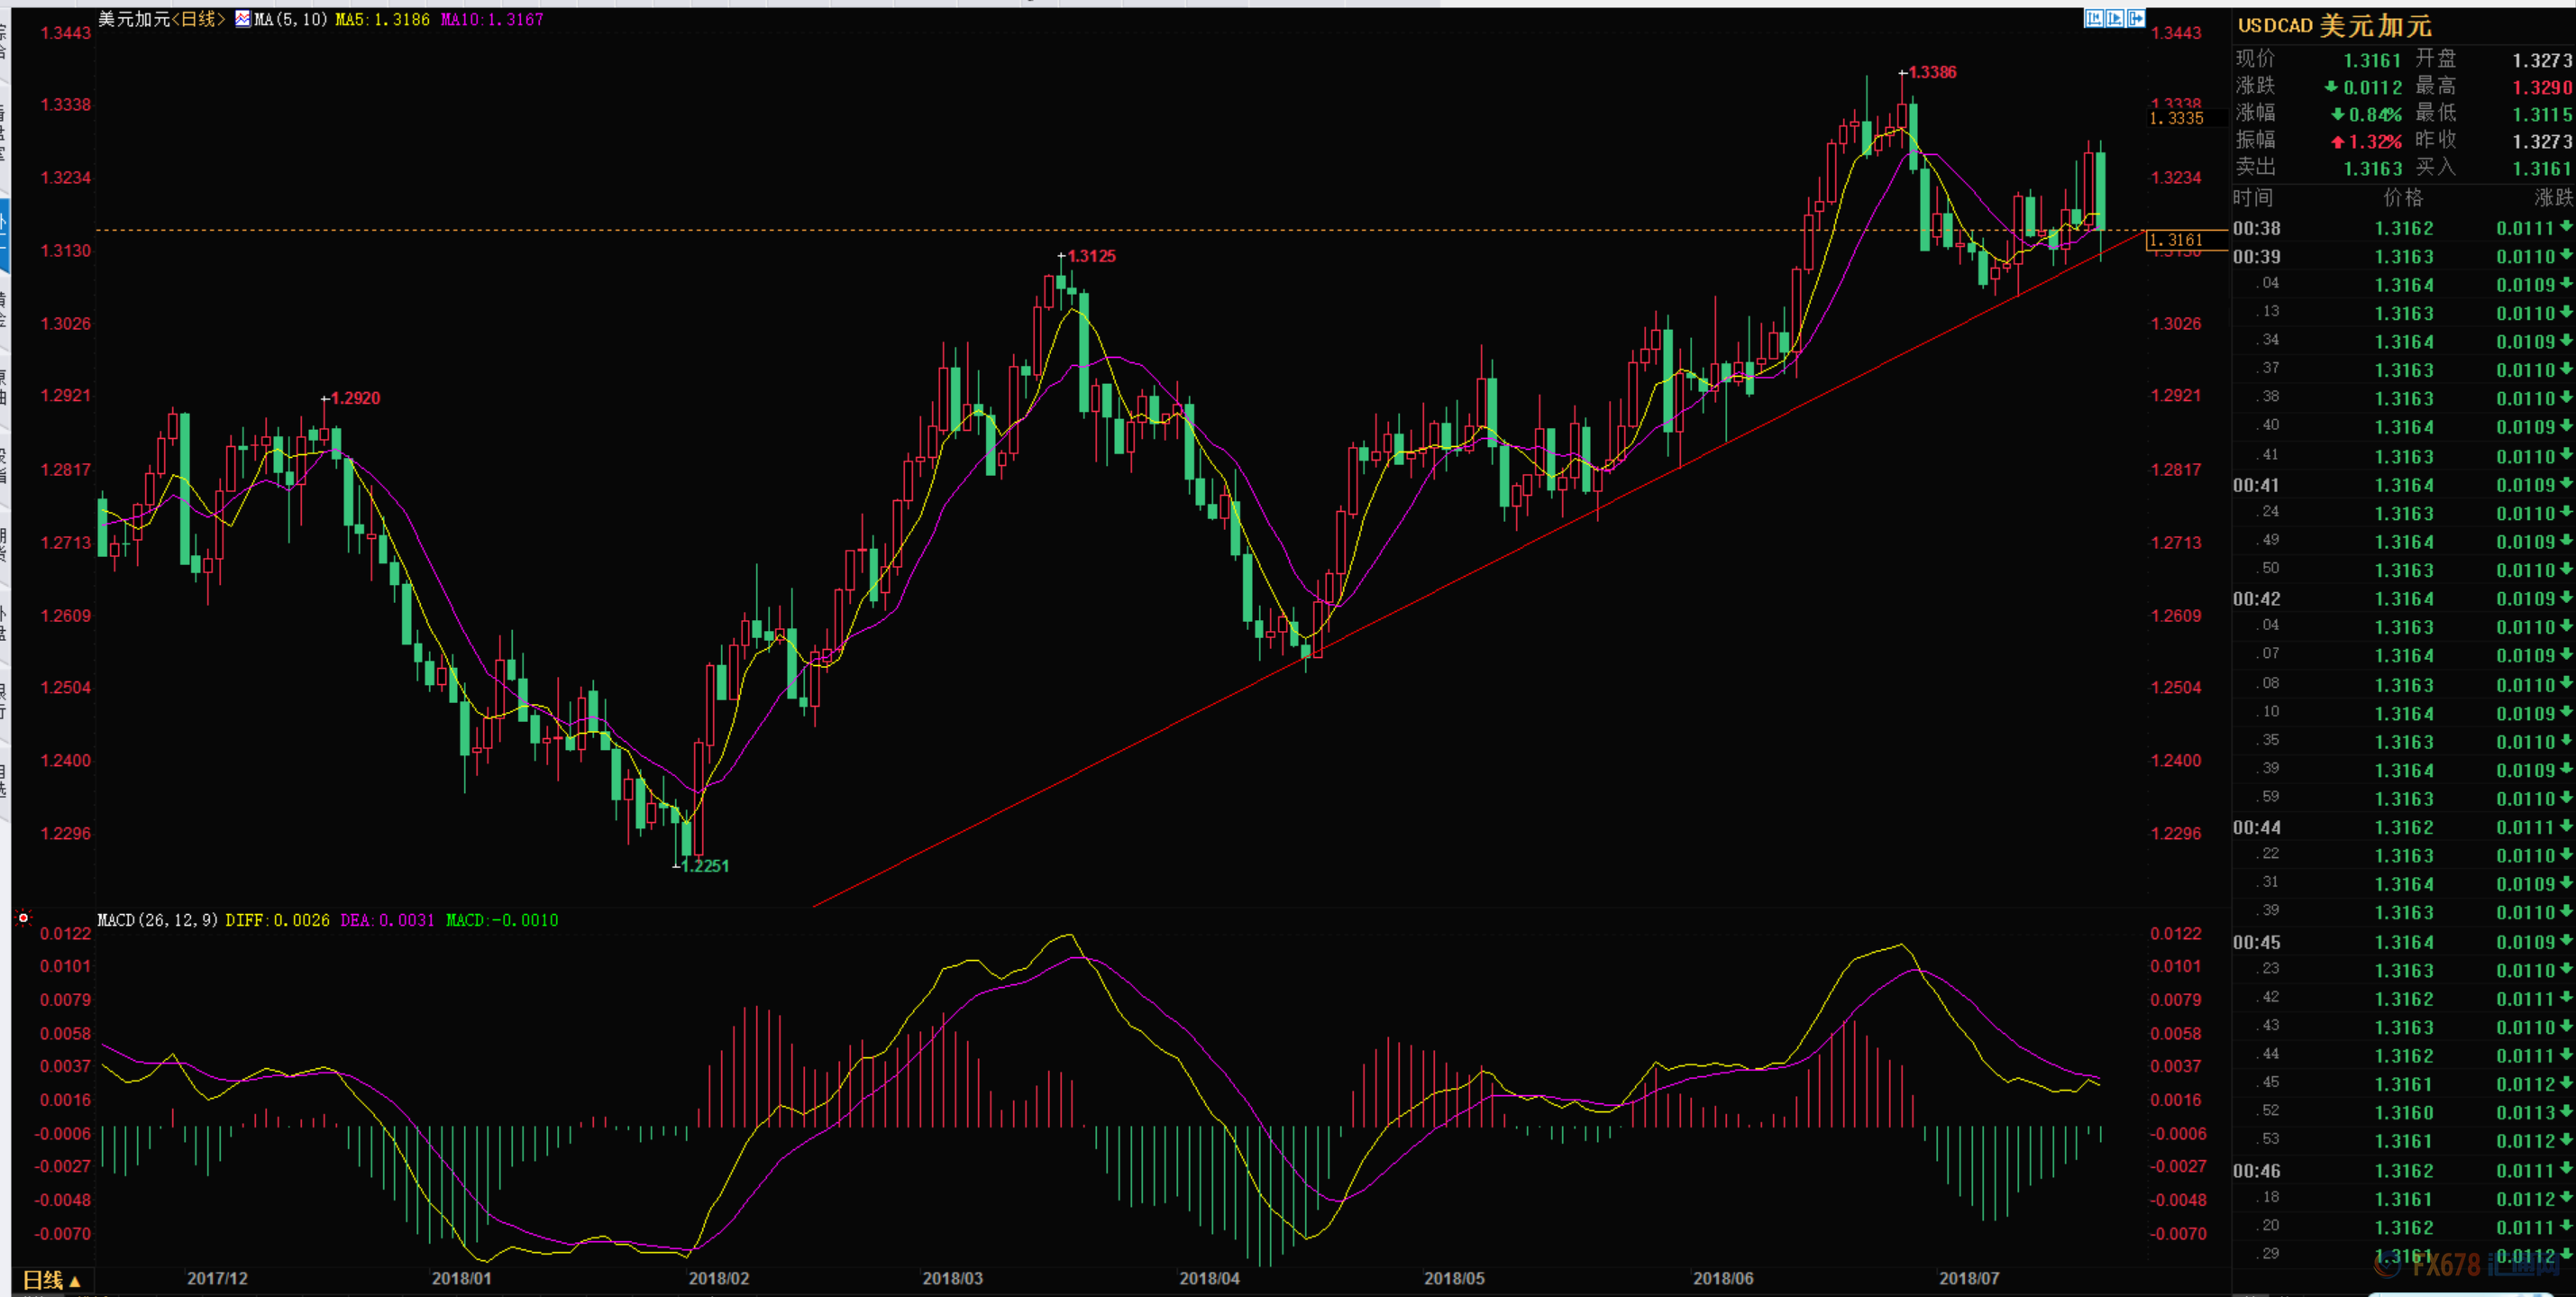Click the blue exit-arrow icon above the price axis

click(2136, 18)
